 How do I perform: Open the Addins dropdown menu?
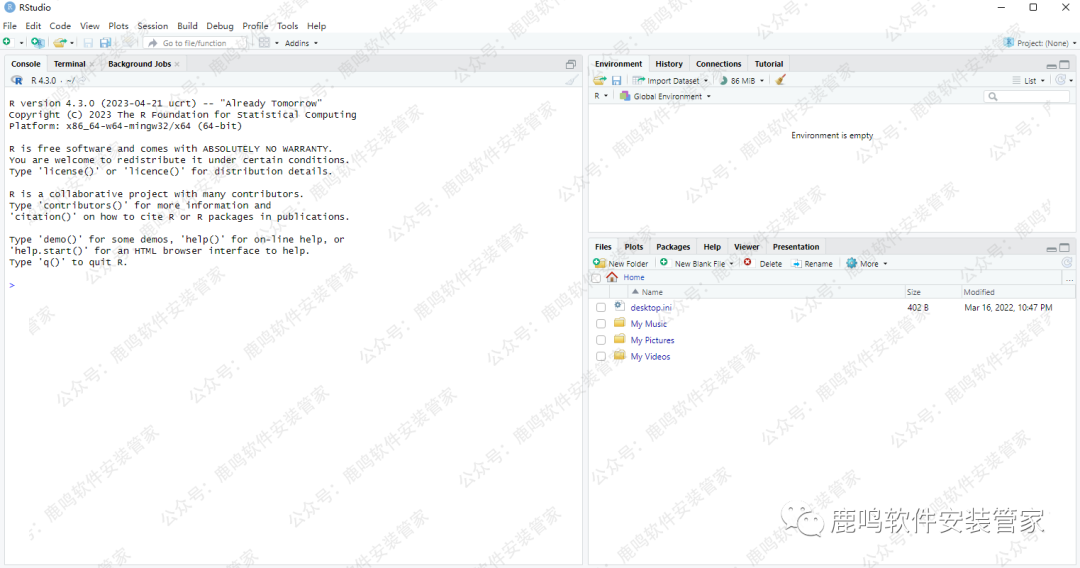pyautogui.click(x=301, y=43)
